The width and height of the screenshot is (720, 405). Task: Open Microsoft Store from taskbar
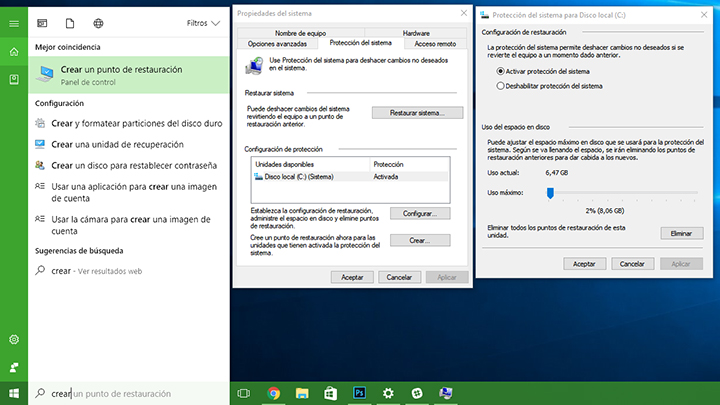point(331,393)
